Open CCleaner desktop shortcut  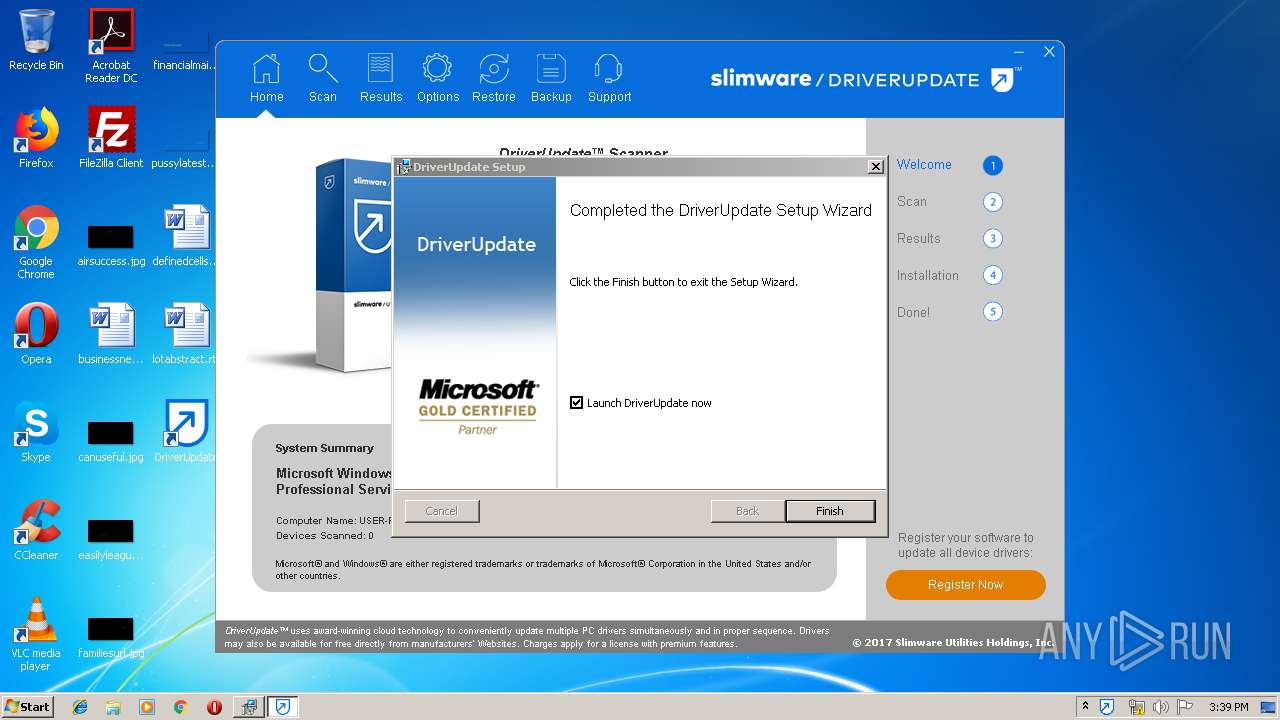[x=36, y=530]
